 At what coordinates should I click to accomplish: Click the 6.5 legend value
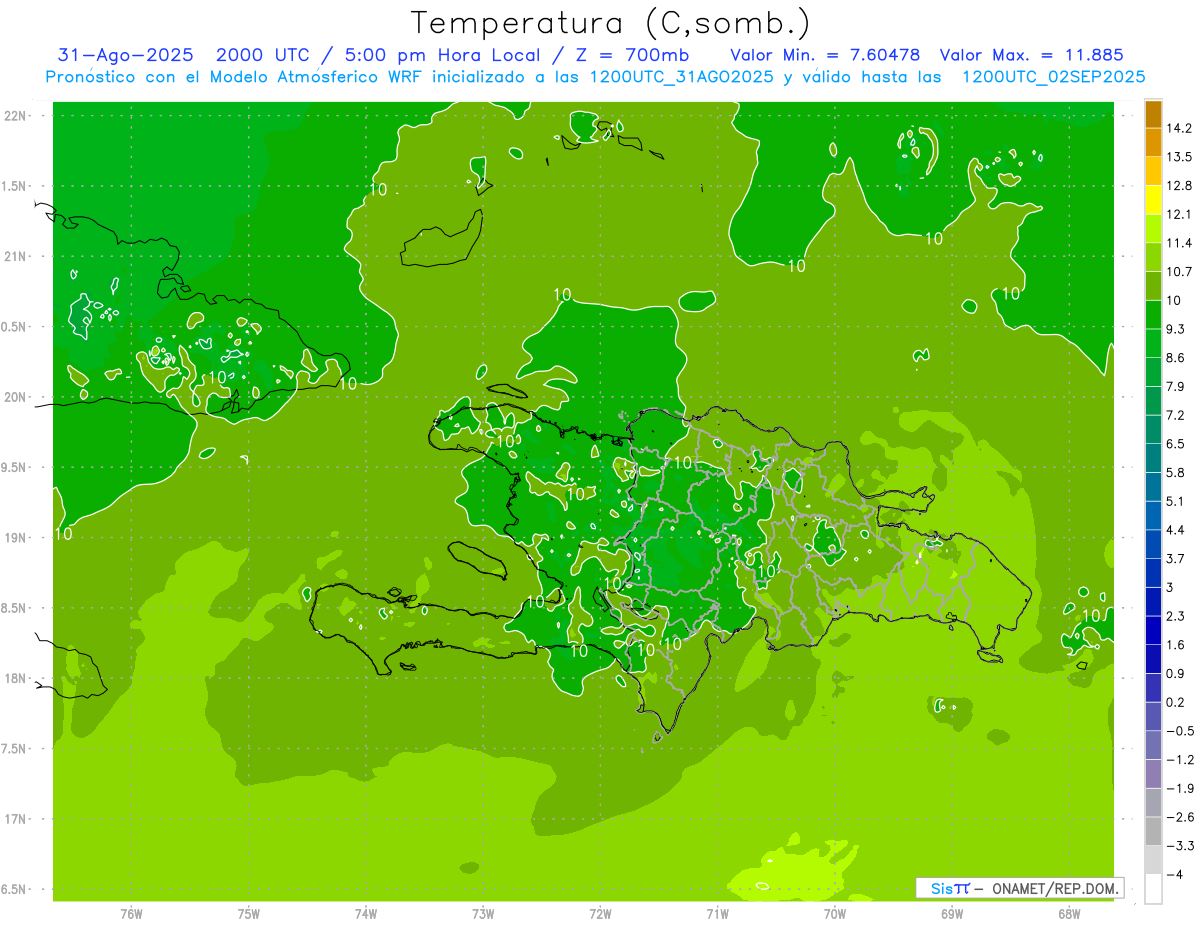coord(1175,444)
